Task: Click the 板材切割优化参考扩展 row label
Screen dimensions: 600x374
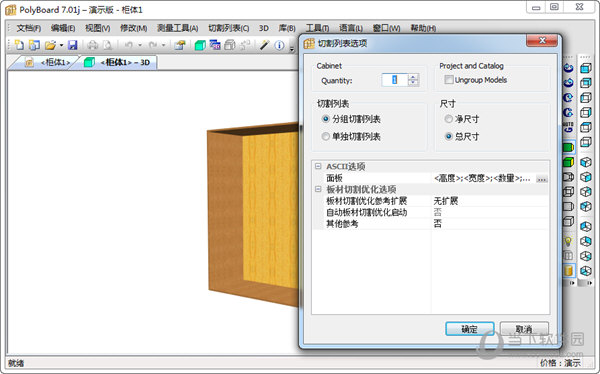Action: 366,201
